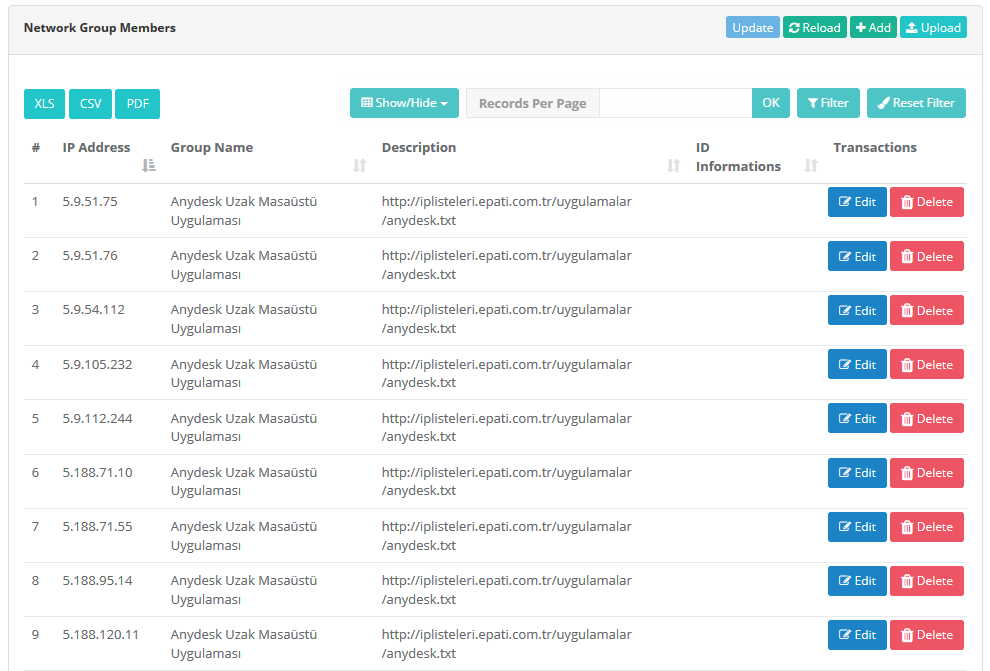Apply the Filter button

tap(828, 103)
